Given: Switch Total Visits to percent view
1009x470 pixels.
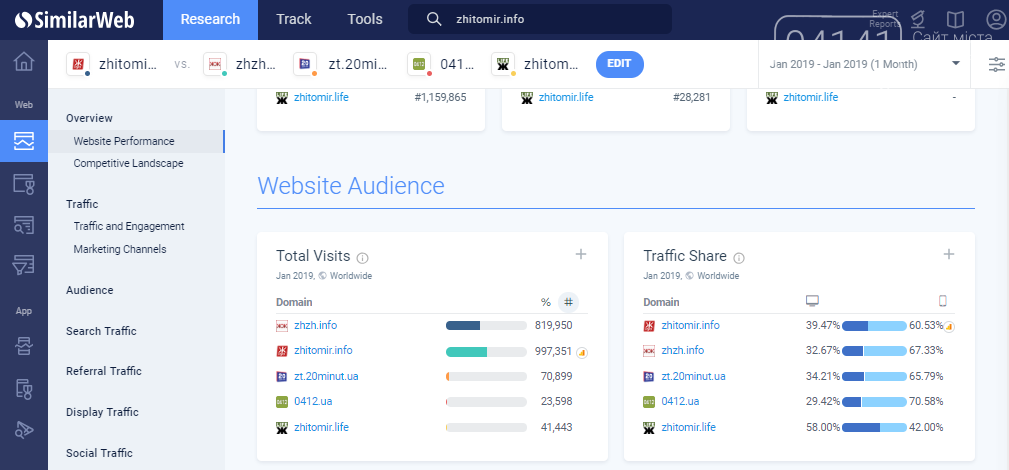Looking at the screenshot, I should (x=546, y=302).
